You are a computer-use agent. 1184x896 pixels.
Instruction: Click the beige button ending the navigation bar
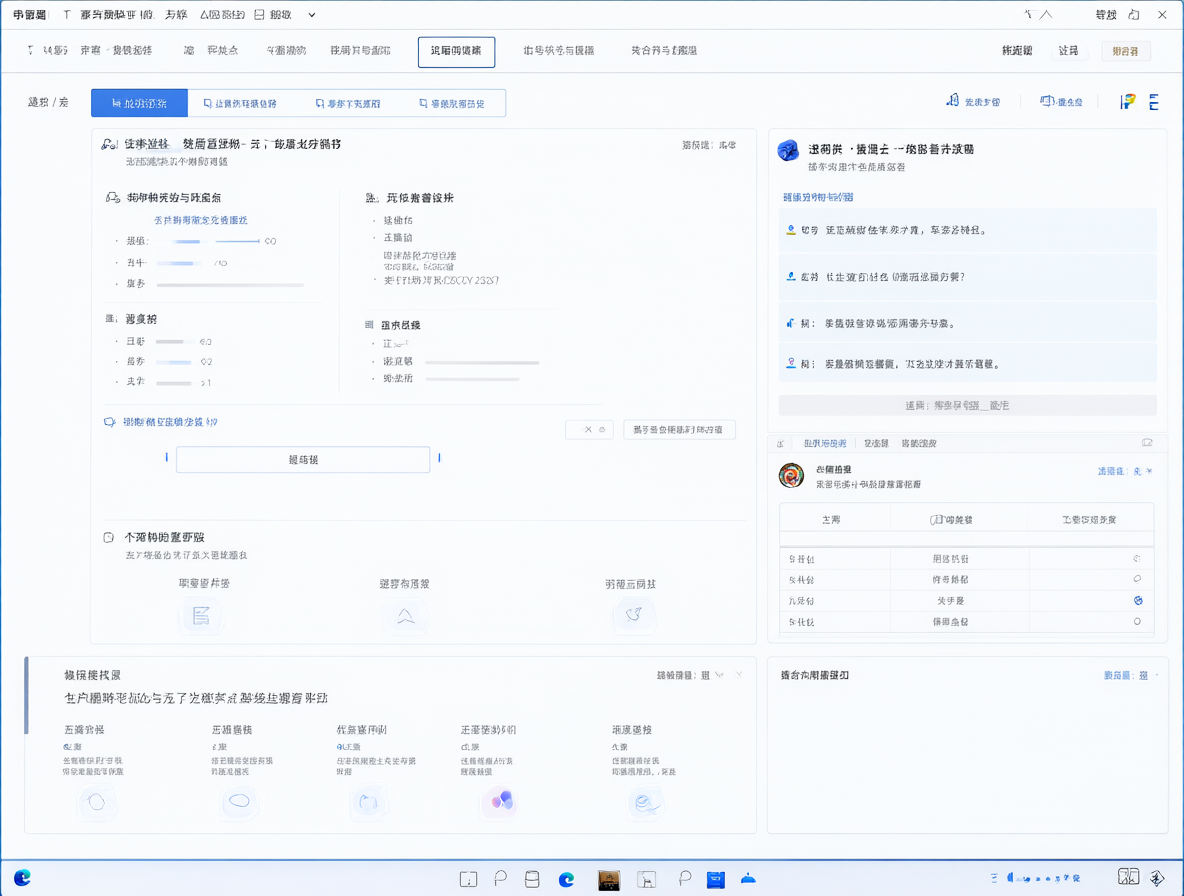pos(1125,51)
